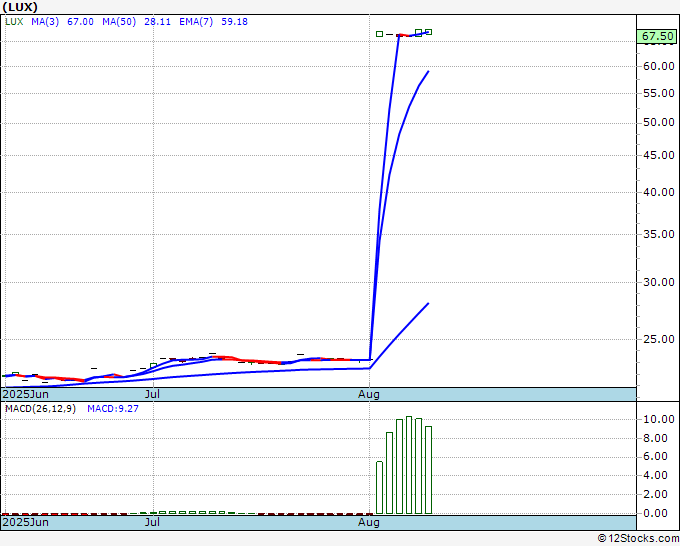Click the 50.00 price axis label
This screenshot has width=680, height=546.
659,123
